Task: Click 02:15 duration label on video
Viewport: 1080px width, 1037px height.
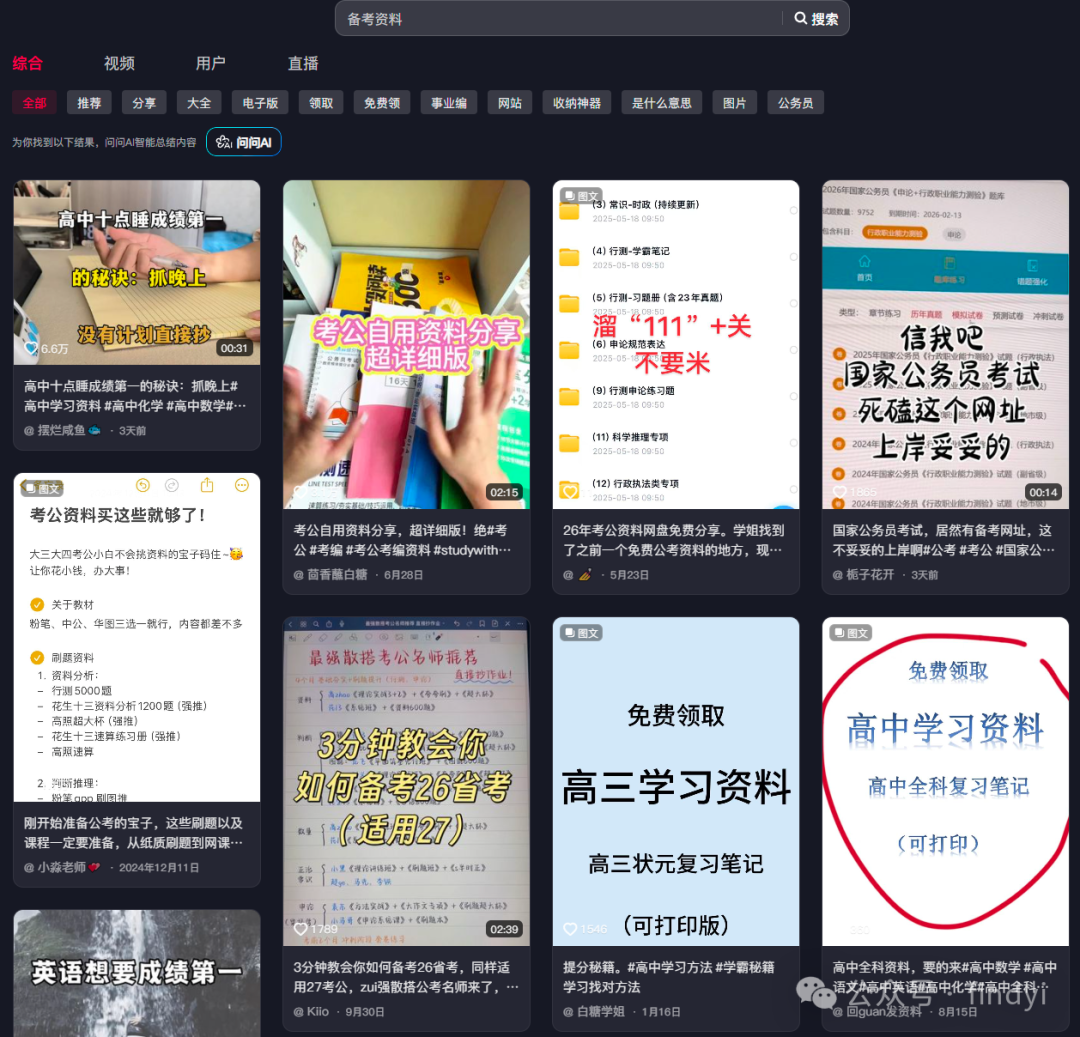Action: point(504,492)
